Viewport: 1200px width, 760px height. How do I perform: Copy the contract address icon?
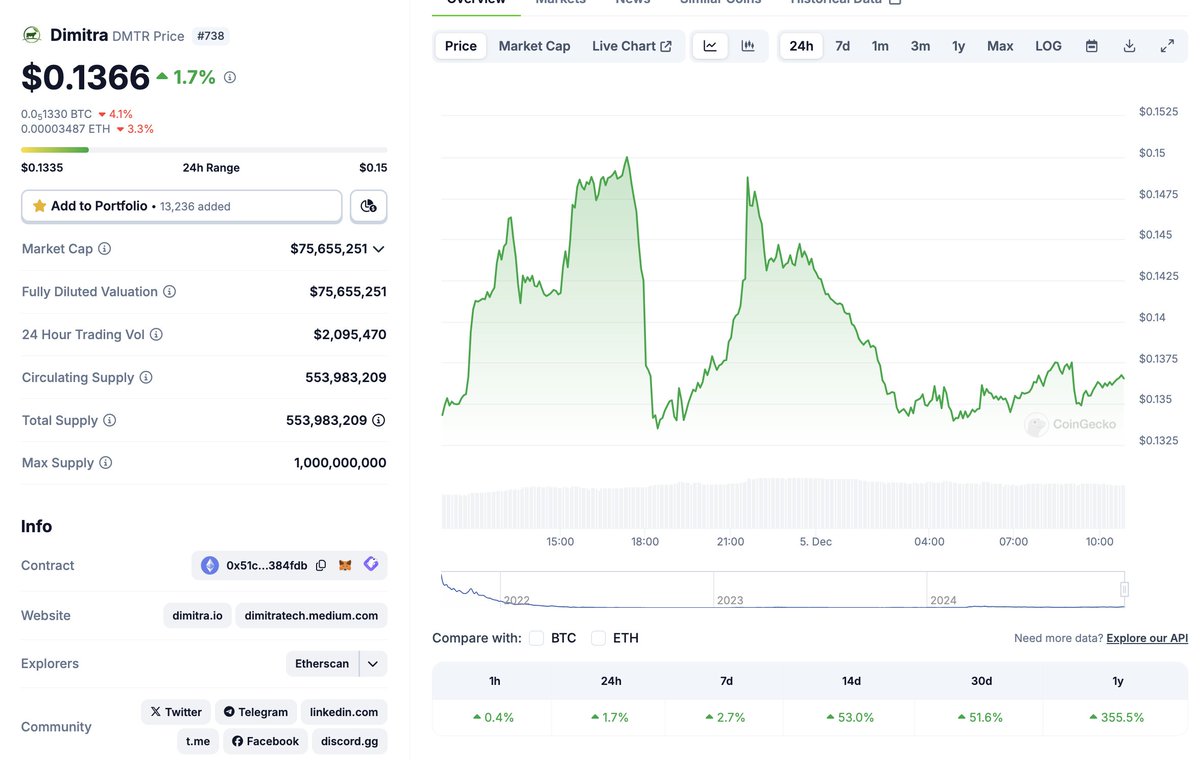[321, 566]
